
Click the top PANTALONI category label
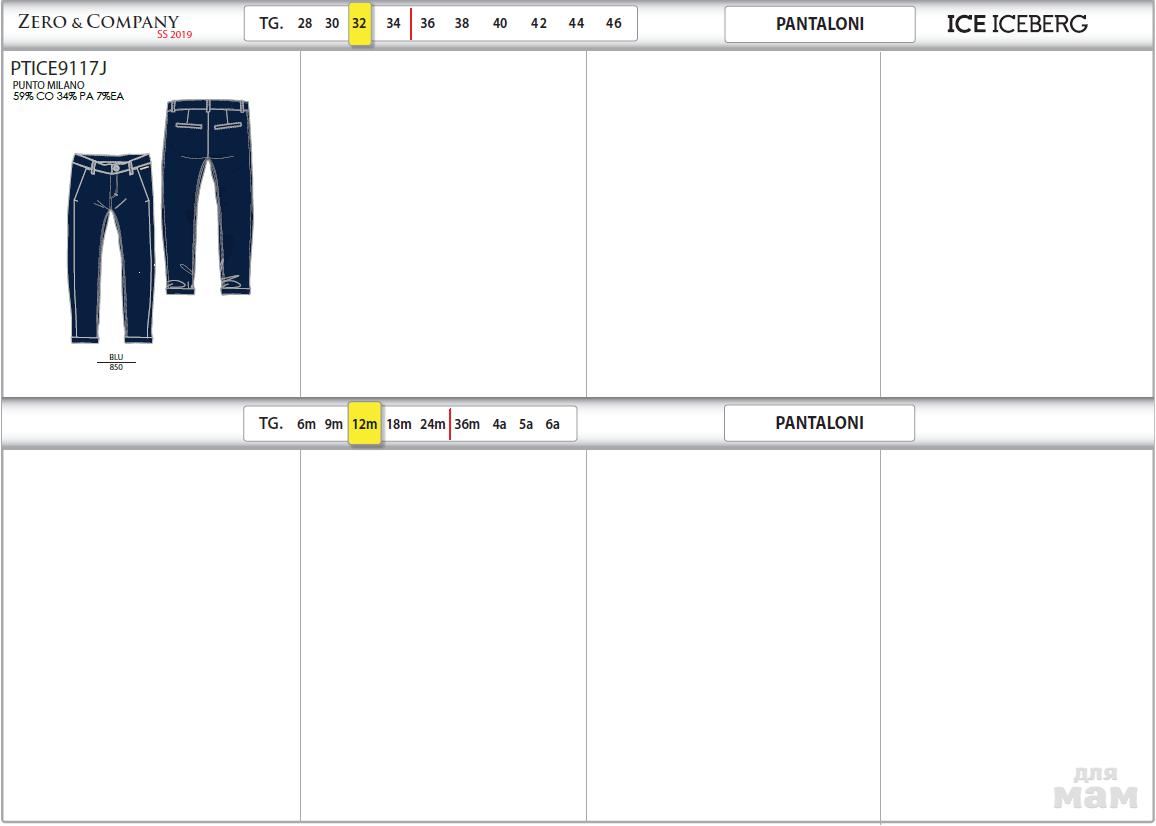click(819, 24)
